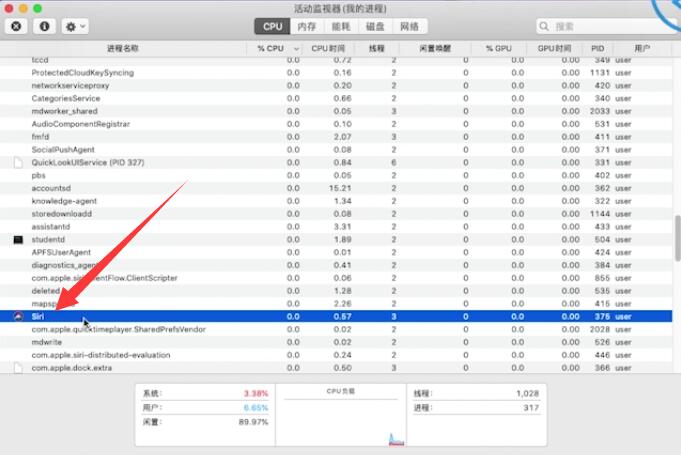The height and width of the screenshot is (455, 681).
Task: Select the storedownloadd process
Action: coord(62,214)
